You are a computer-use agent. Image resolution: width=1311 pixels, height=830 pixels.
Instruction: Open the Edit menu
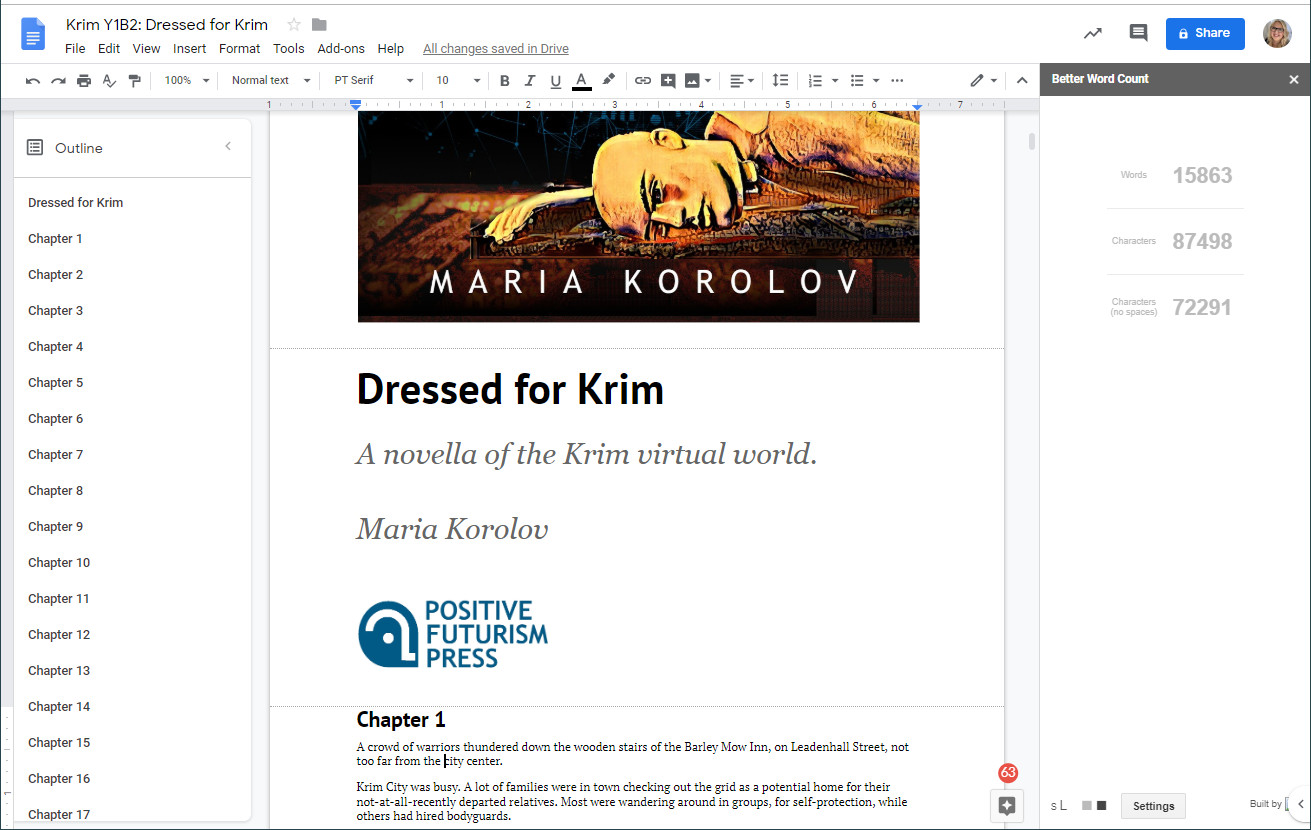(109, 49)
